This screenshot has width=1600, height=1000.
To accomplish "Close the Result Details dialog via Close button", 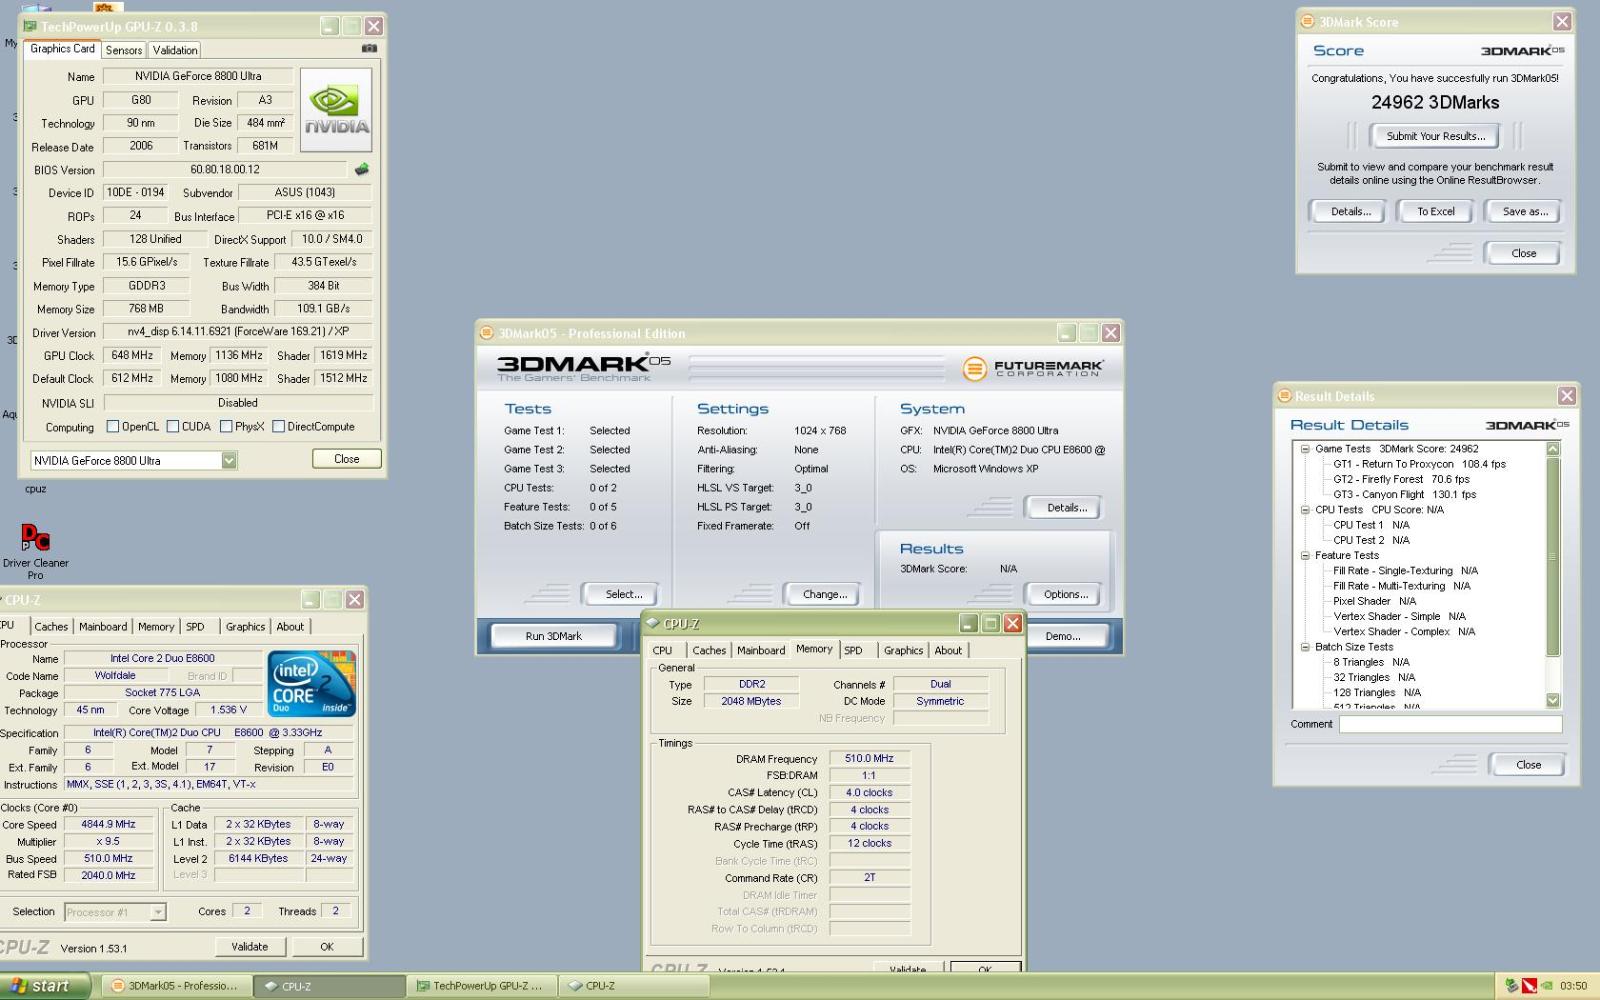I will [1528, 765].
